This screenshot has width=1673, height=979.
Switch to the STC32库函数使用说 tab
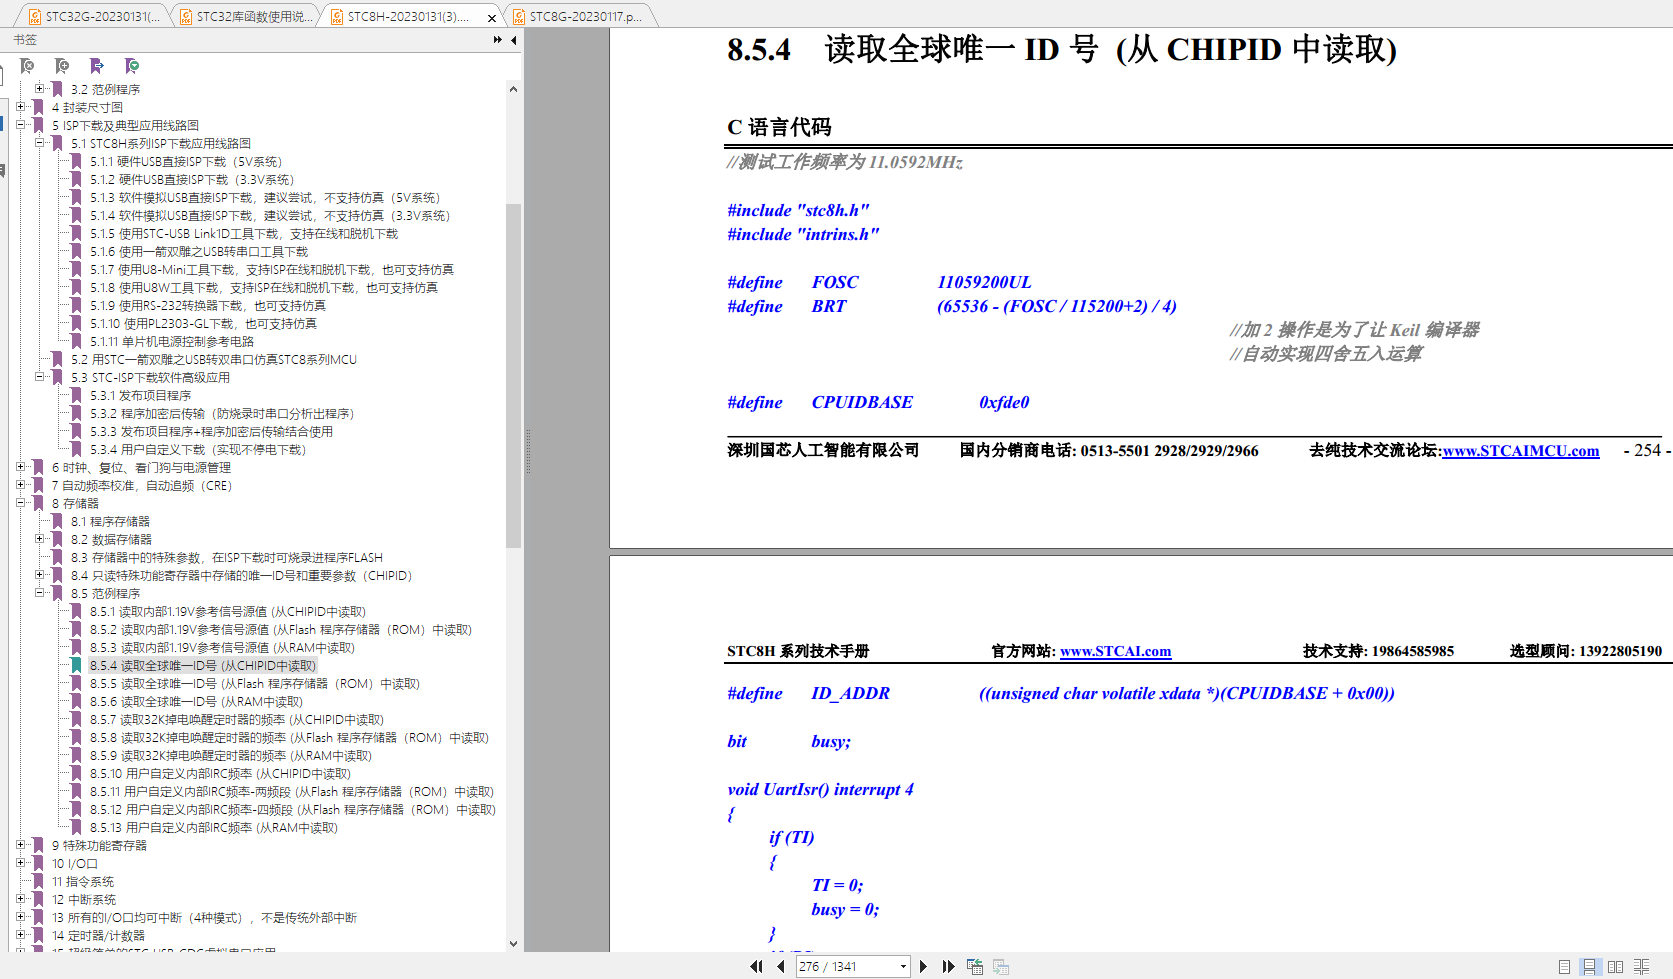[x=245, y=16]
